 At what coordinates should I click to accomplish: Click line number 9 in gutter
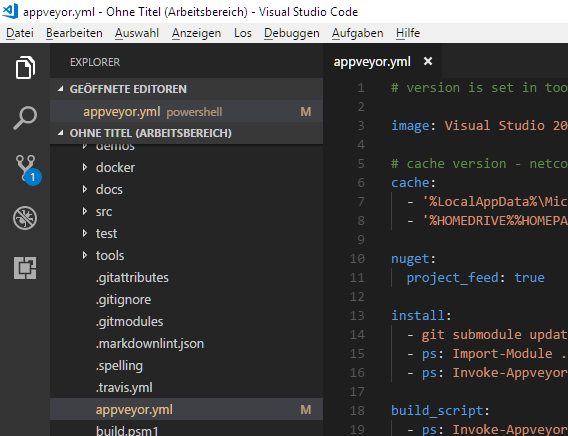pyautogui.click(x=361, y=239)
